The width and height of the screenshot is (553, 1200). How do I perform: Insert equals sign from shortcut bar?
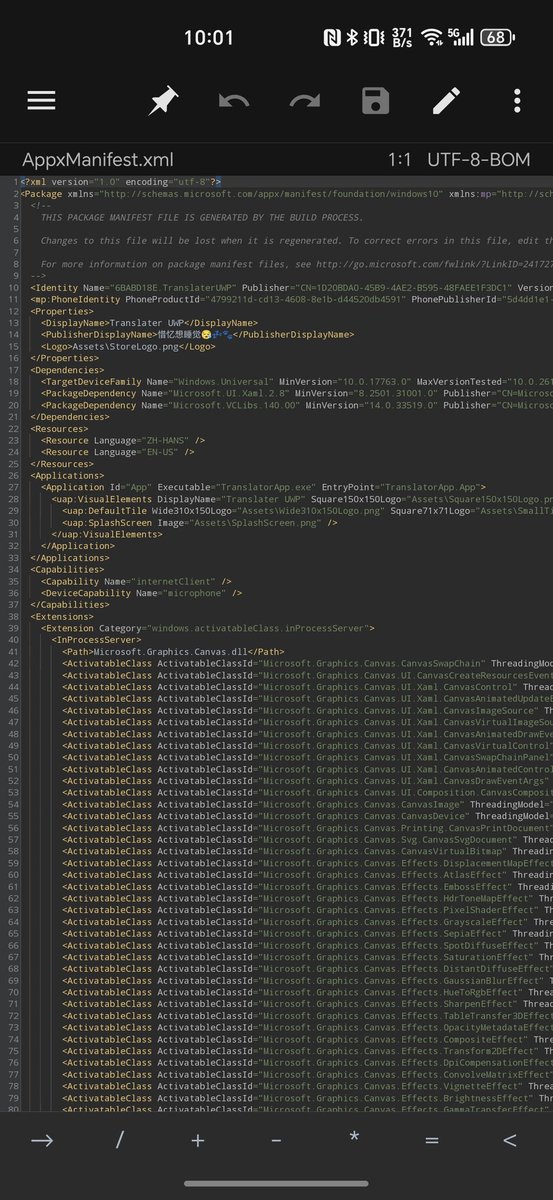click(x=432, y=1139)
